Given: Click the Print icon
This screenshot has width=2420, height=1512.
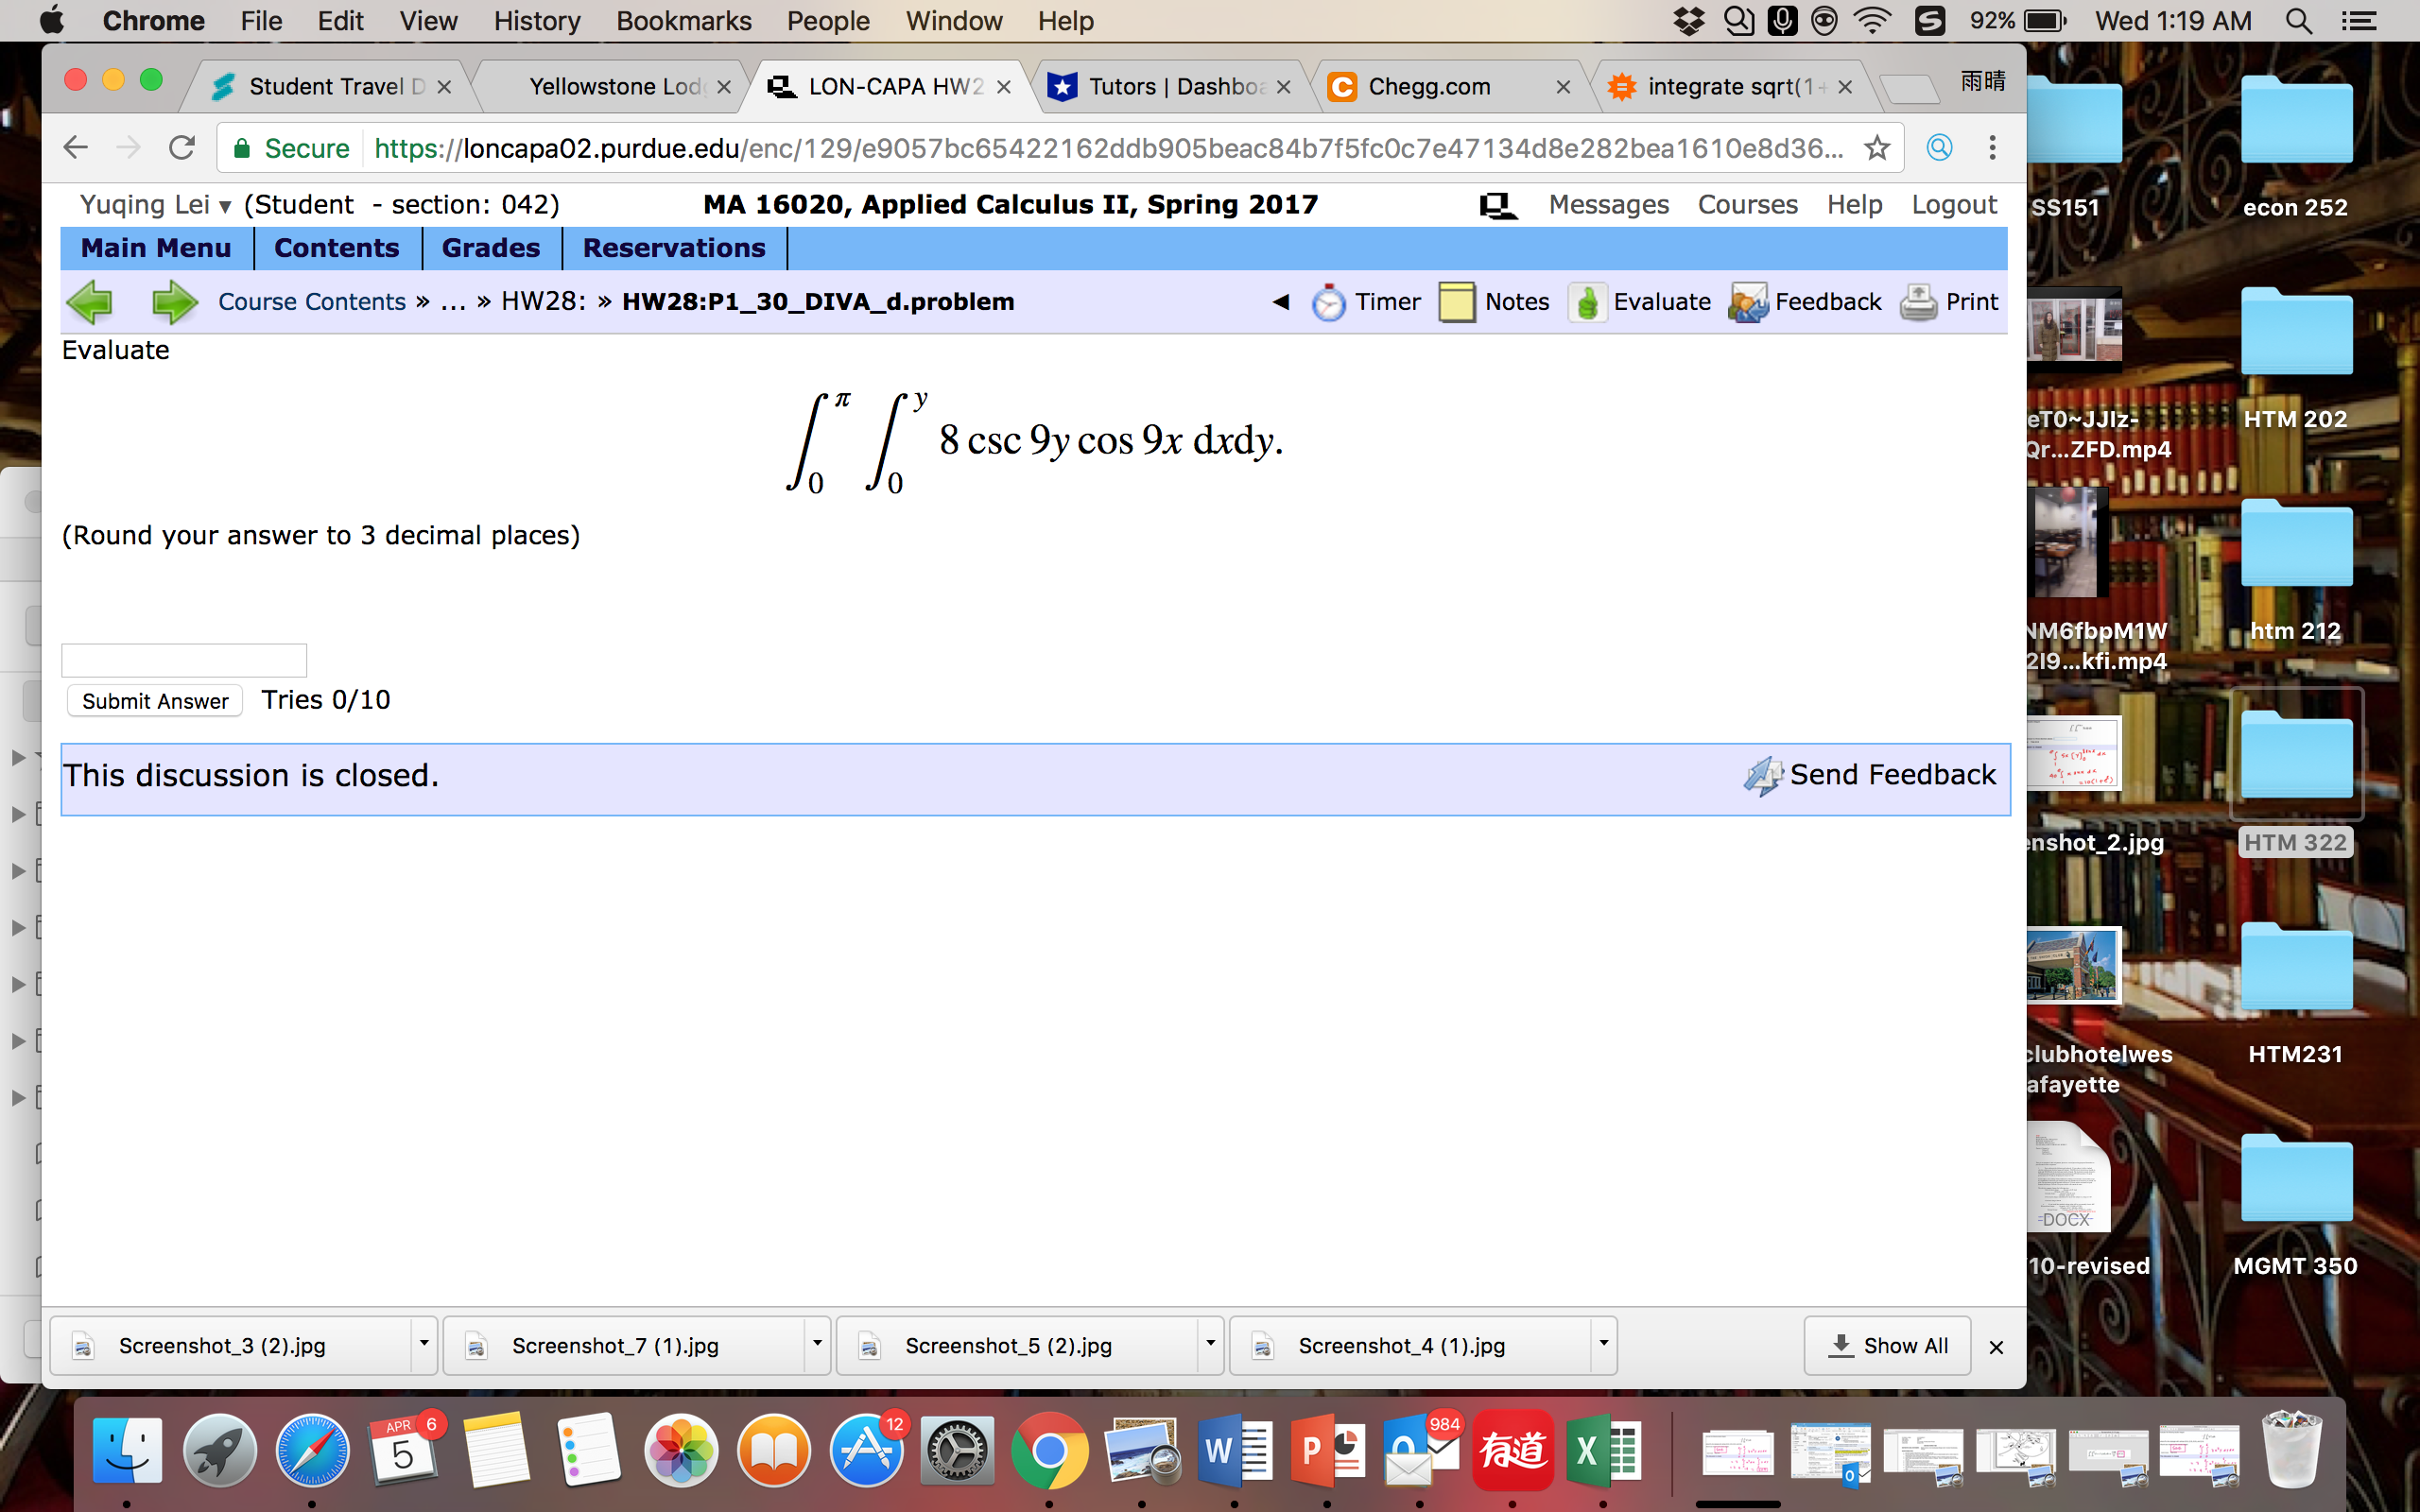Looking at the screenshot, I should [x=1918, y=302].
